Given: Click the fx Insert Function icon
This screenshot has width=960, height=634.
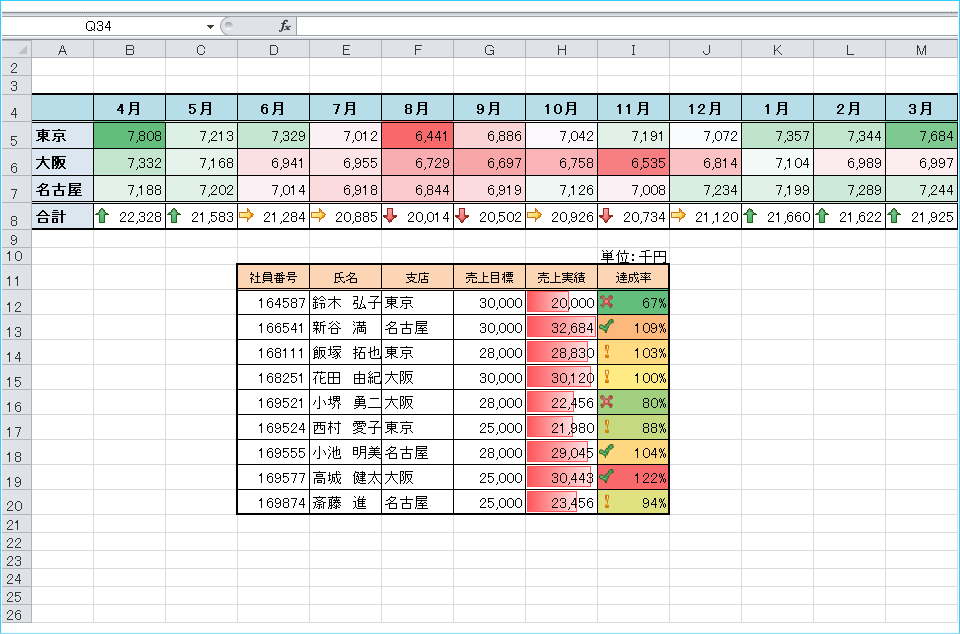Looking at the screenshot, I should [x=285, y=26].
